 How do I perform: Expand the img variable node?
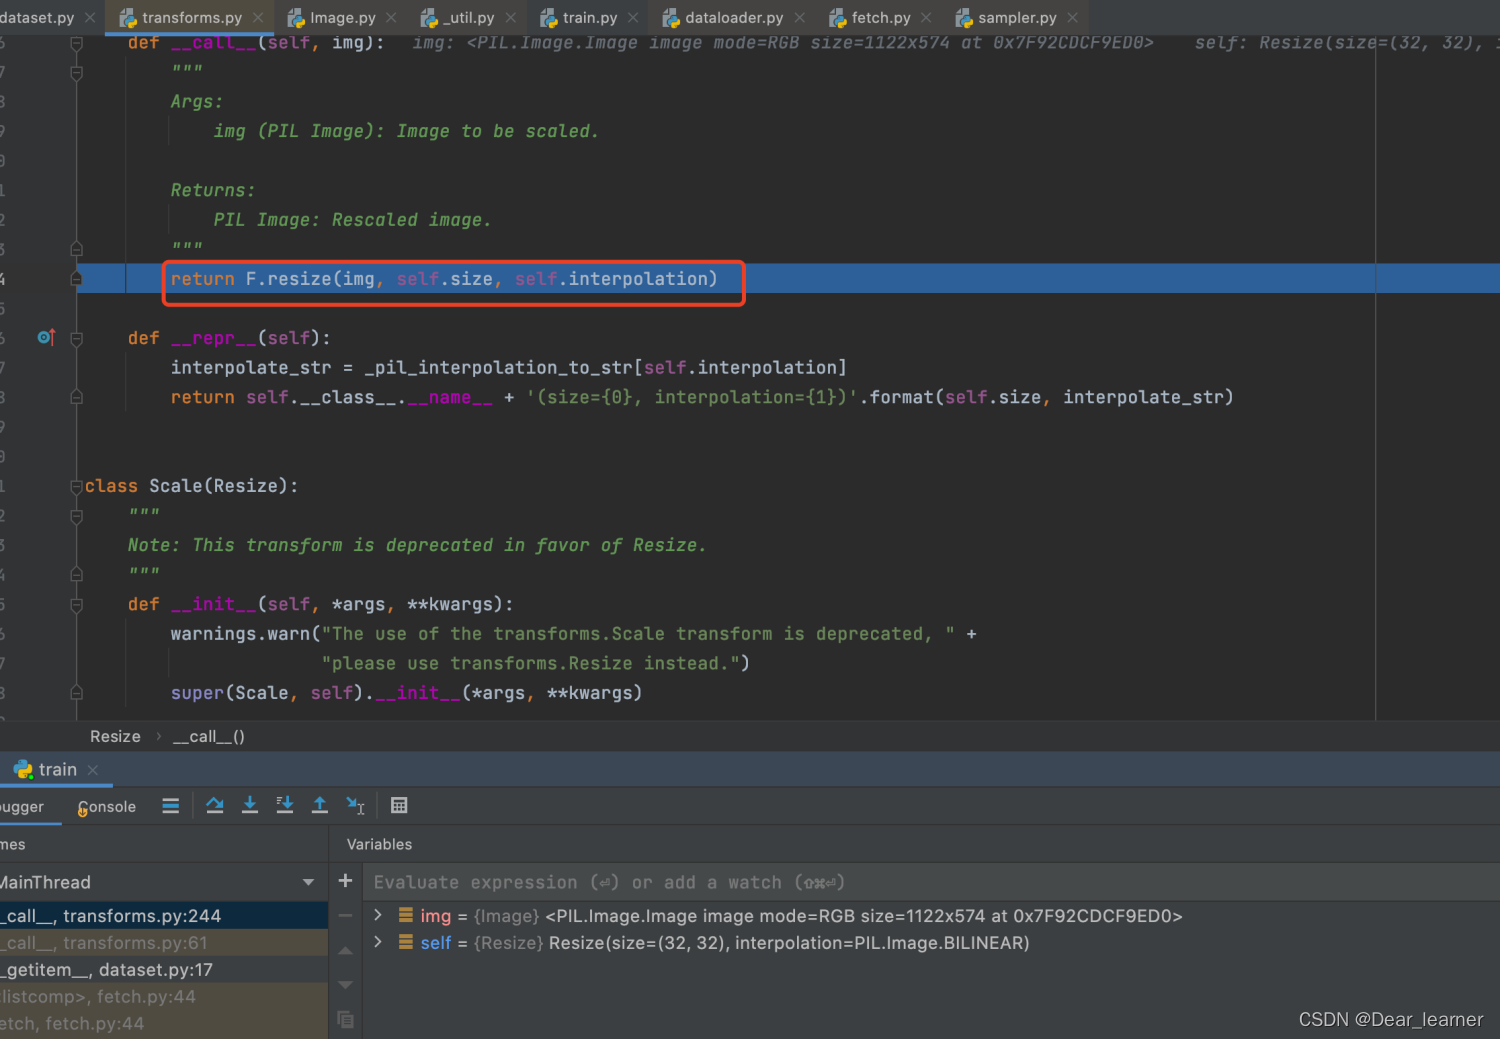point(378,915)
